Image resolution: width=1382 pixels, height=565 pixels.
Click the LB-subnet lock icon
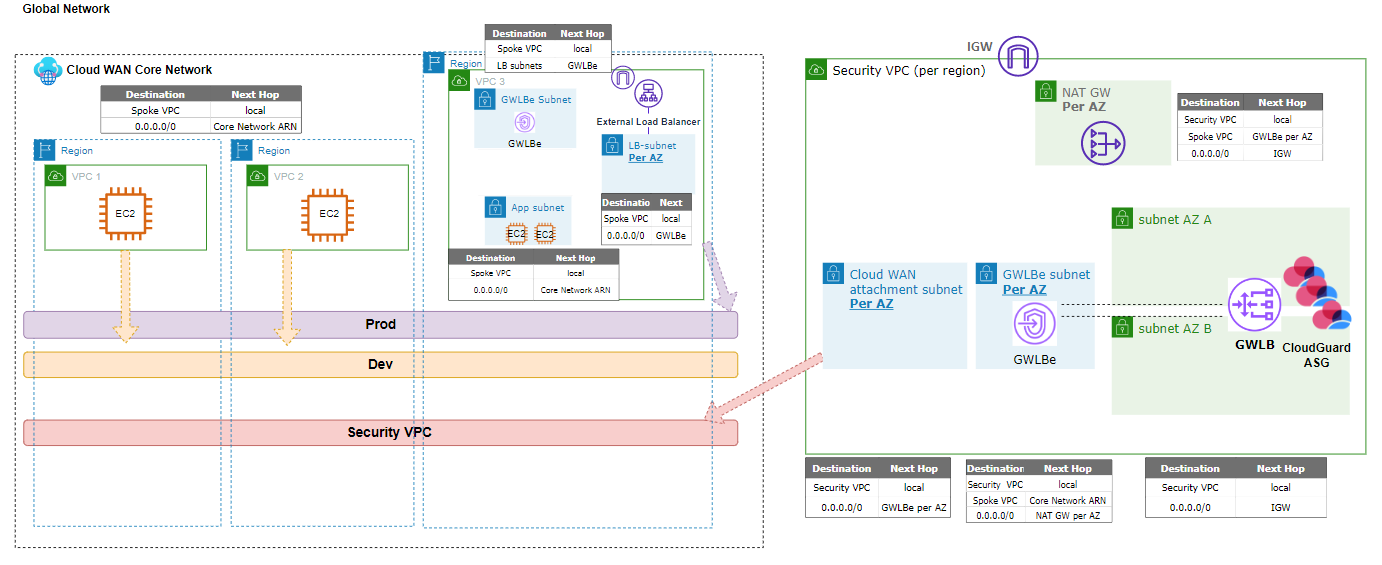pyautogui.click(x=612, y=145)
